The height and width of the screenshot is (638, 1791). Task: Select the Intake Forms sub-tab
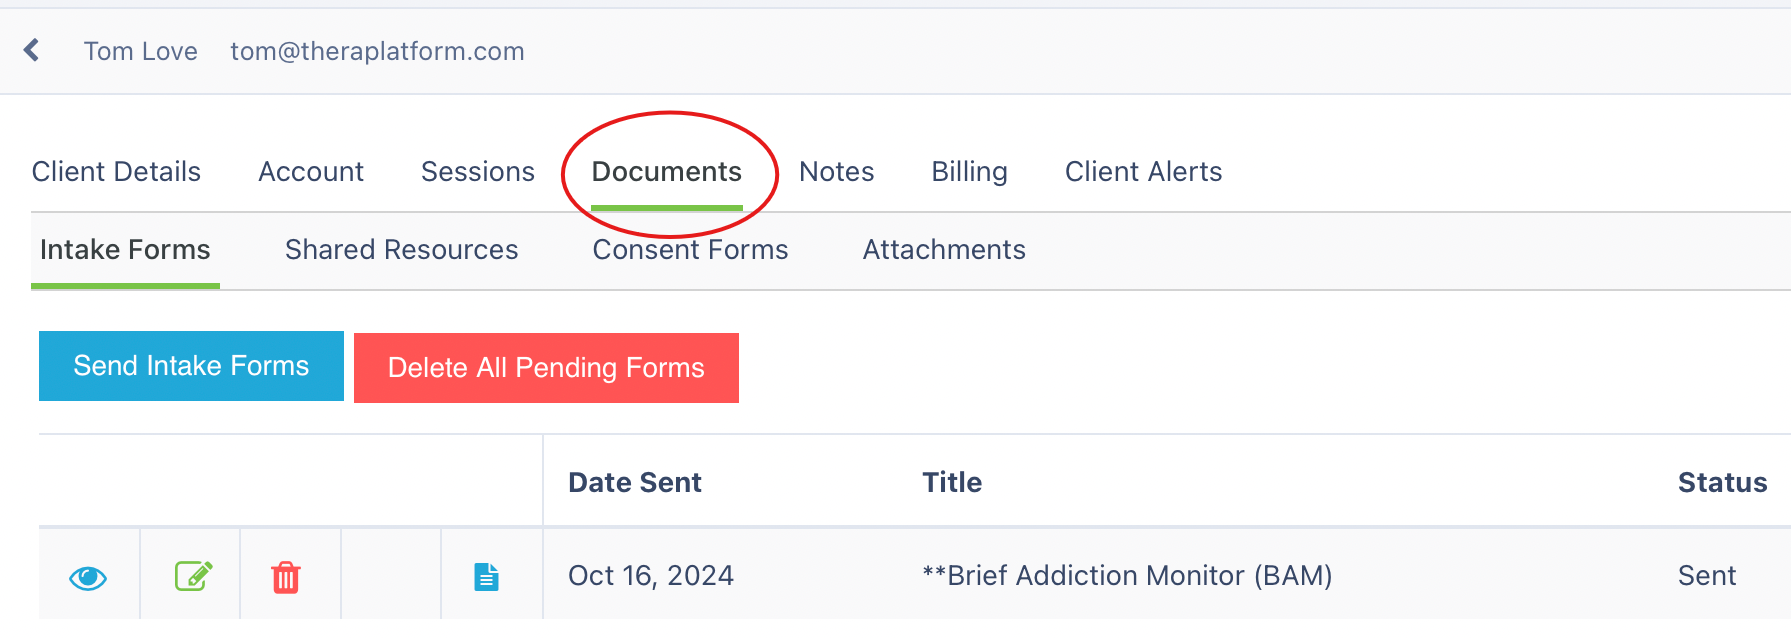pos(125,250)
